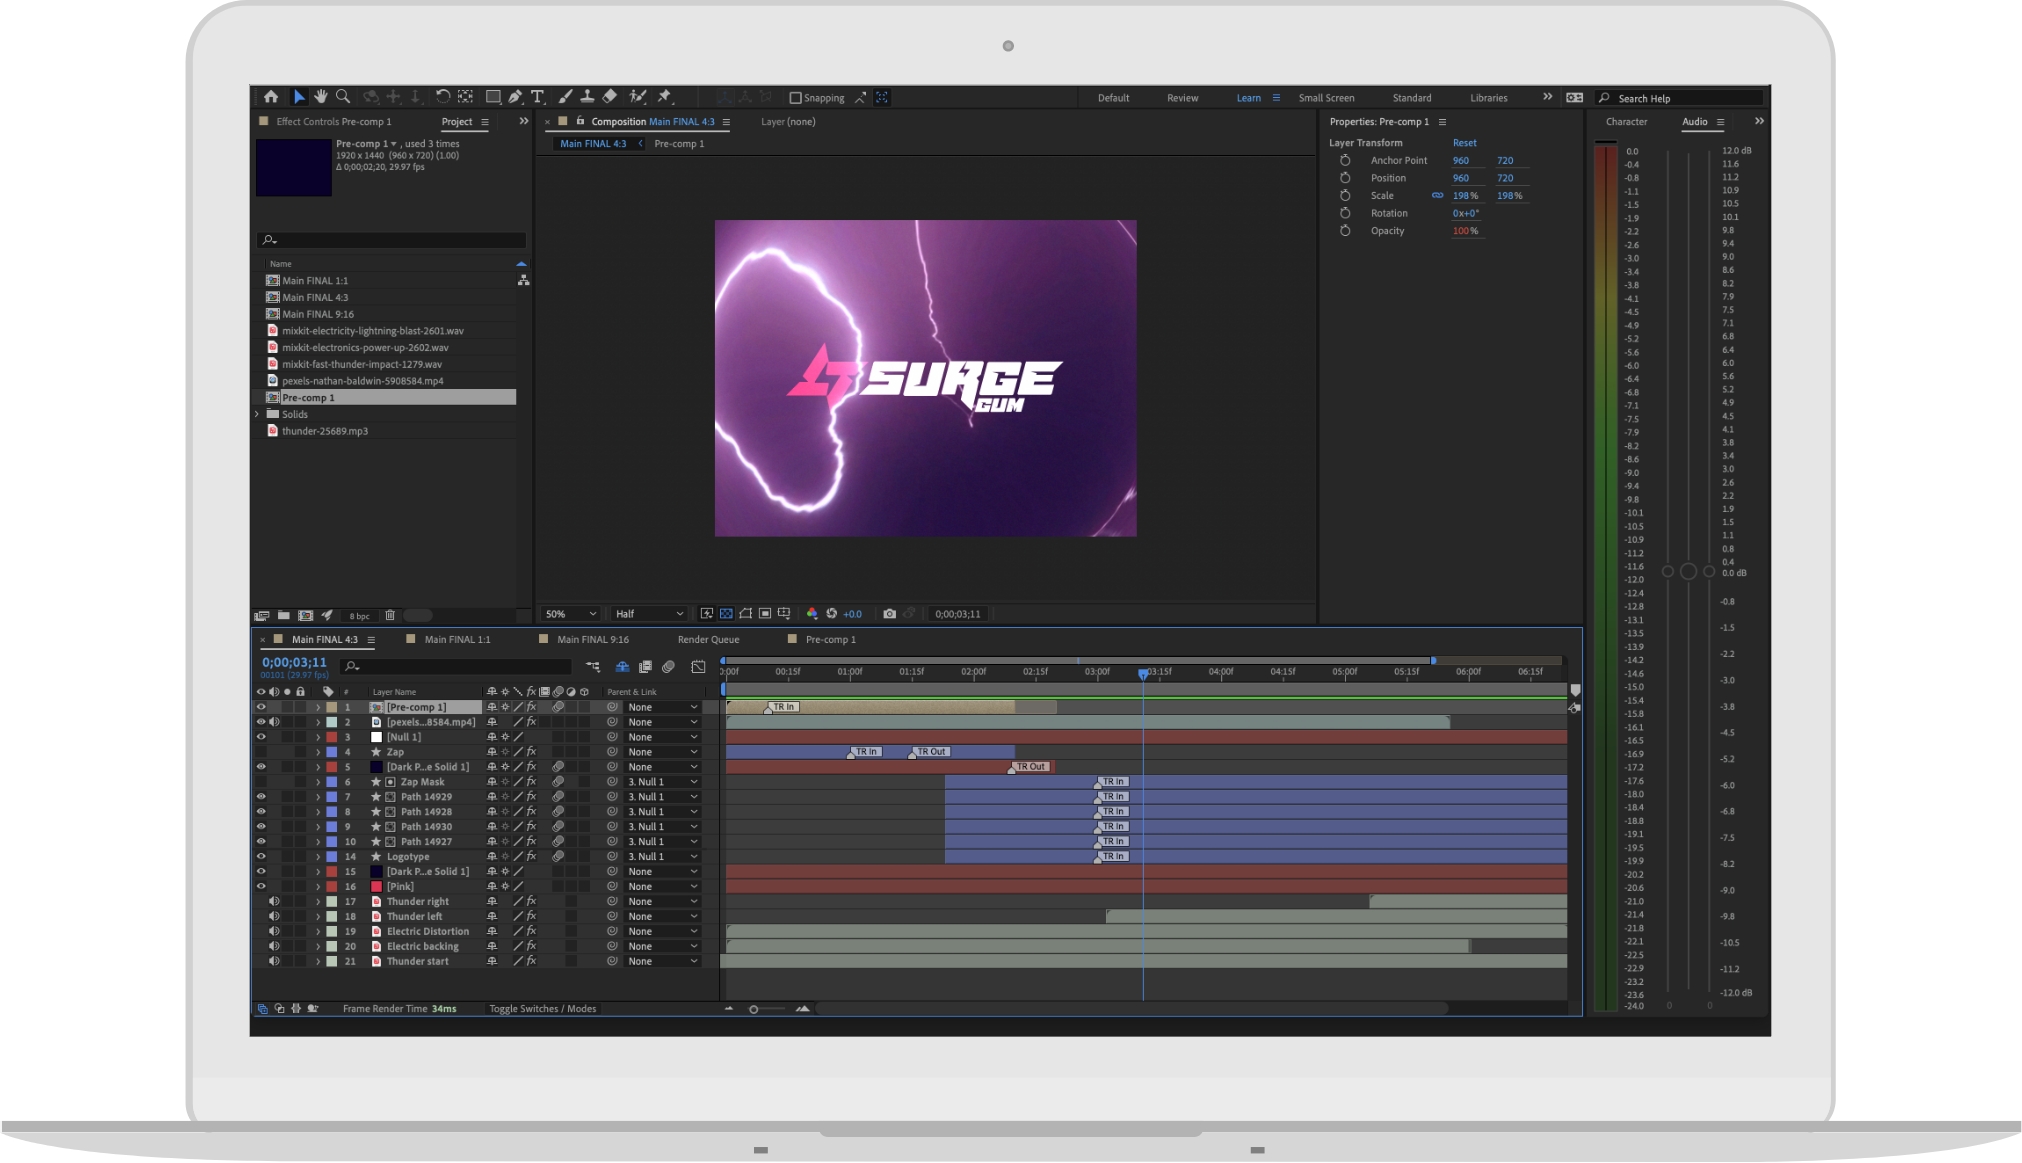Select the Puppet Pin tool

664,97
